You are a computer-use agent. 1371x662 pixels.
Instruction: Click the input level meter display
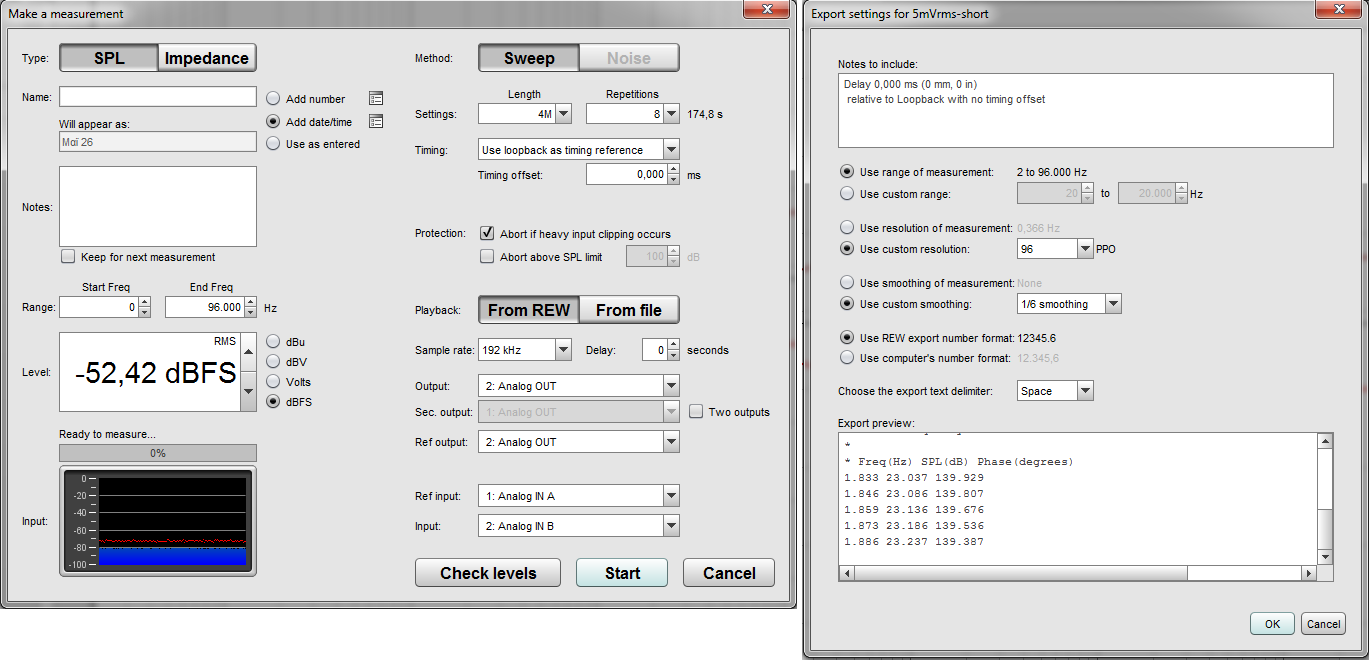pyautogui.click(x=158, y=521)
